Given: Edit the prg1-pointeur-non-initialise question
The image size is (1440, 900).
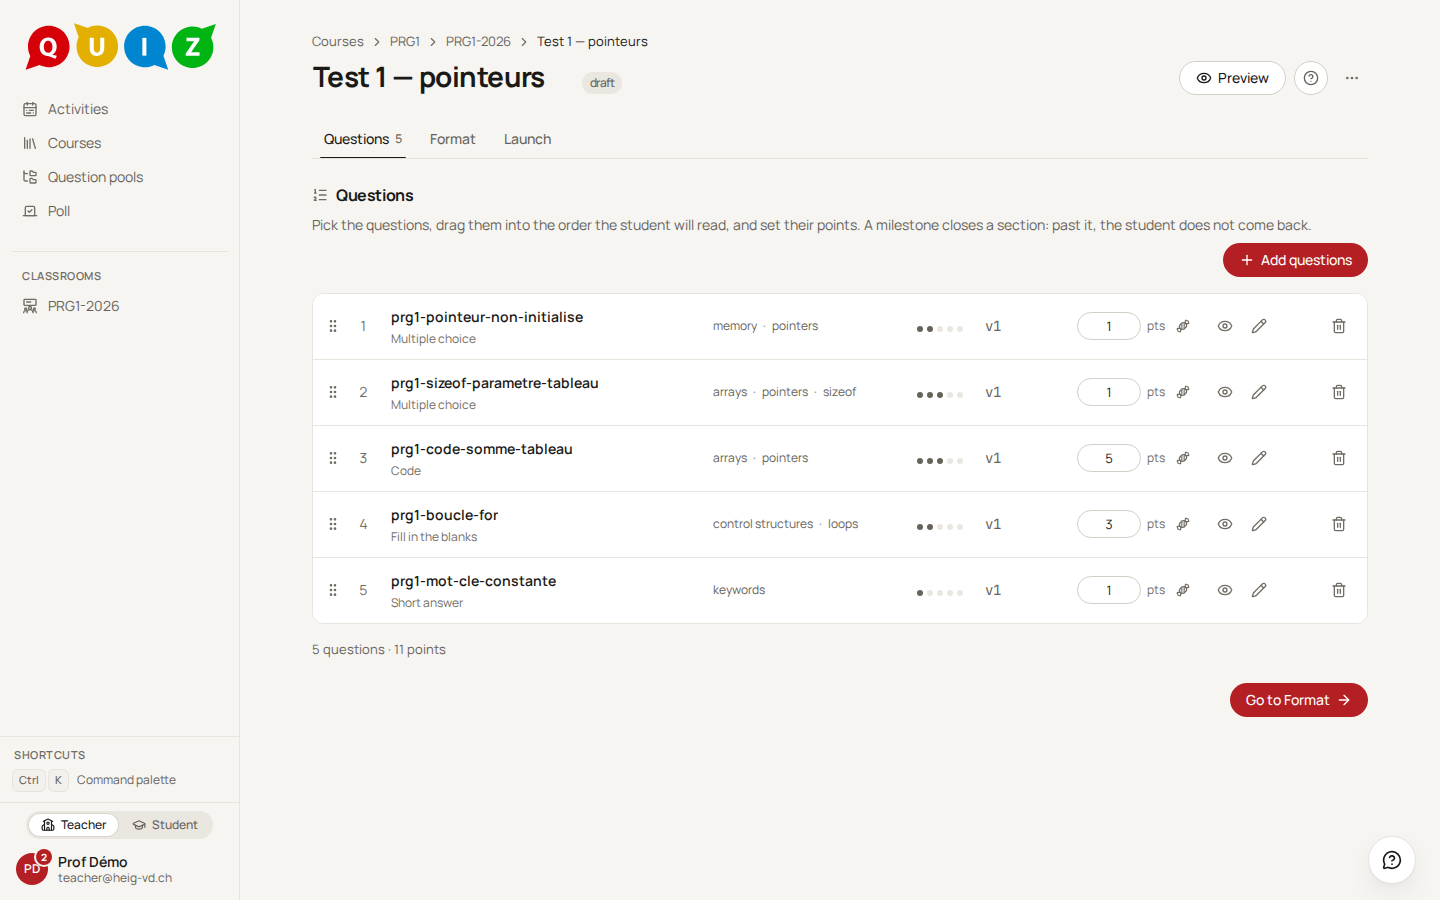Looking at the screenshot, I should [x=1259, y=326].
